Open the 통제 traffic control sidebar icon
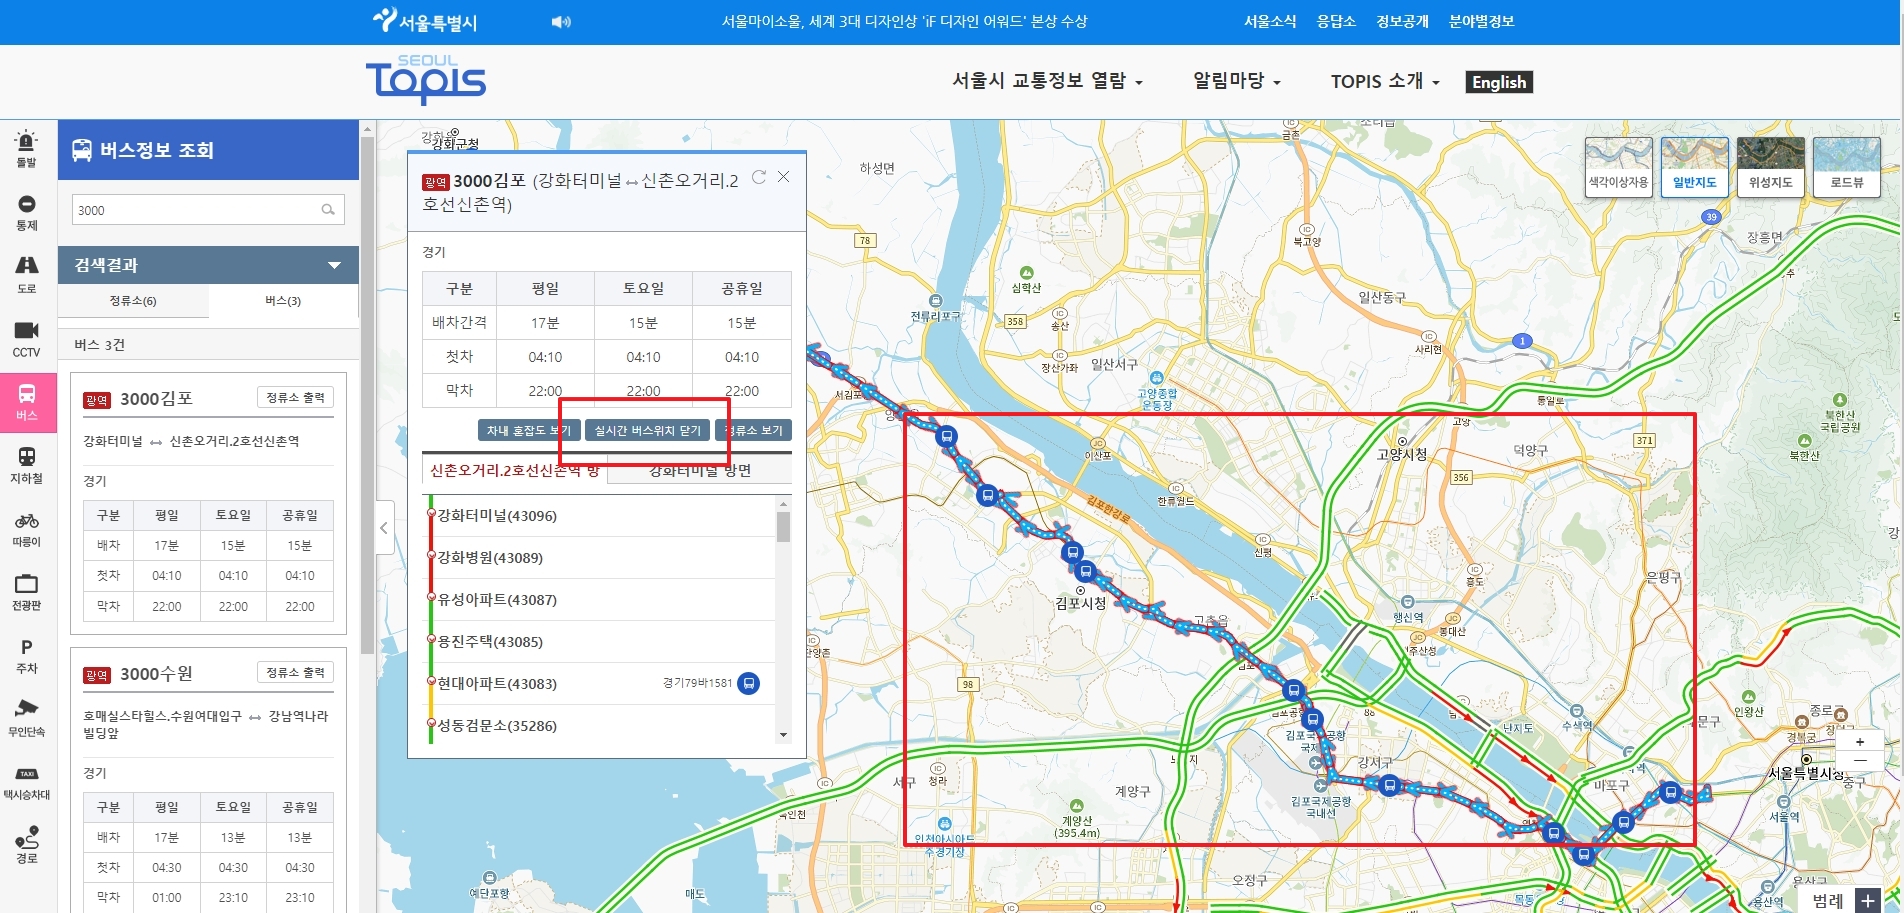Viewport: 1904px width, 913px height. coord(27,212)
